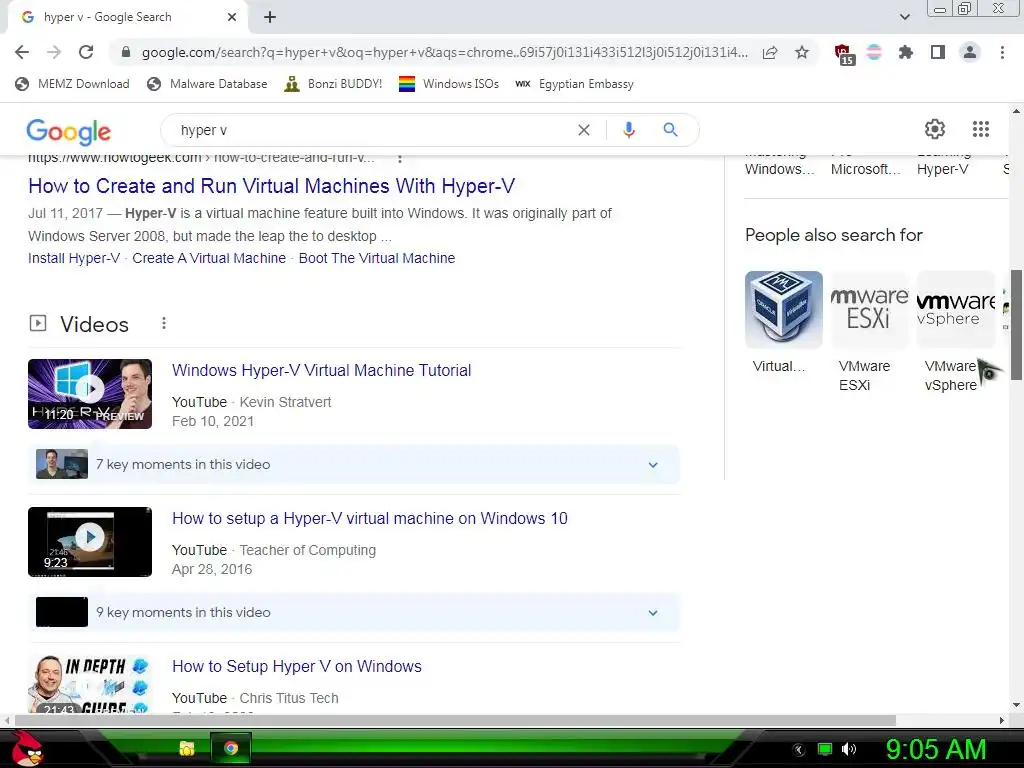Play the Teacher of Computing video thumbnail
The image size is (1024, 768).
(x=90, y=542)
